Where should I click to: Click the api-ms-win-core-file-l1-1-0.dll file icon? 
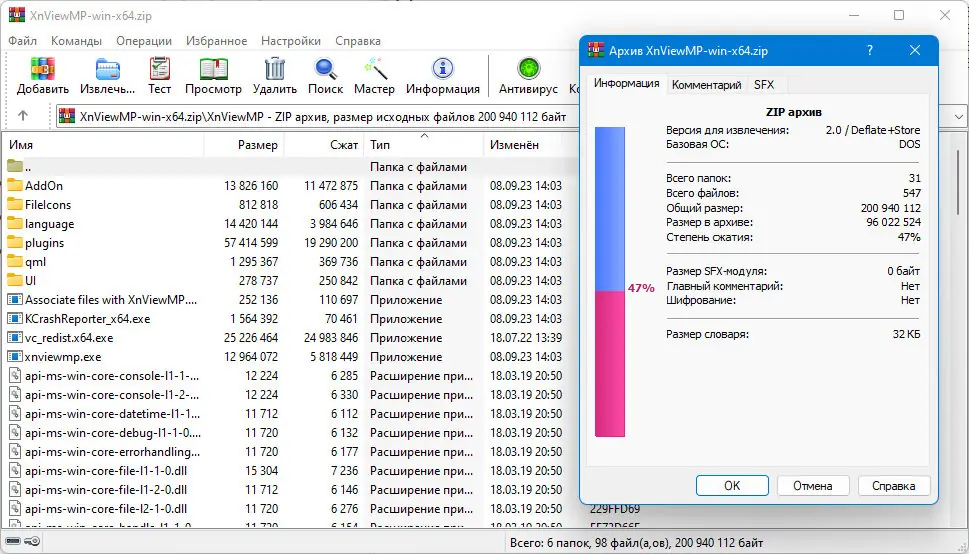(x=15, y=471)
